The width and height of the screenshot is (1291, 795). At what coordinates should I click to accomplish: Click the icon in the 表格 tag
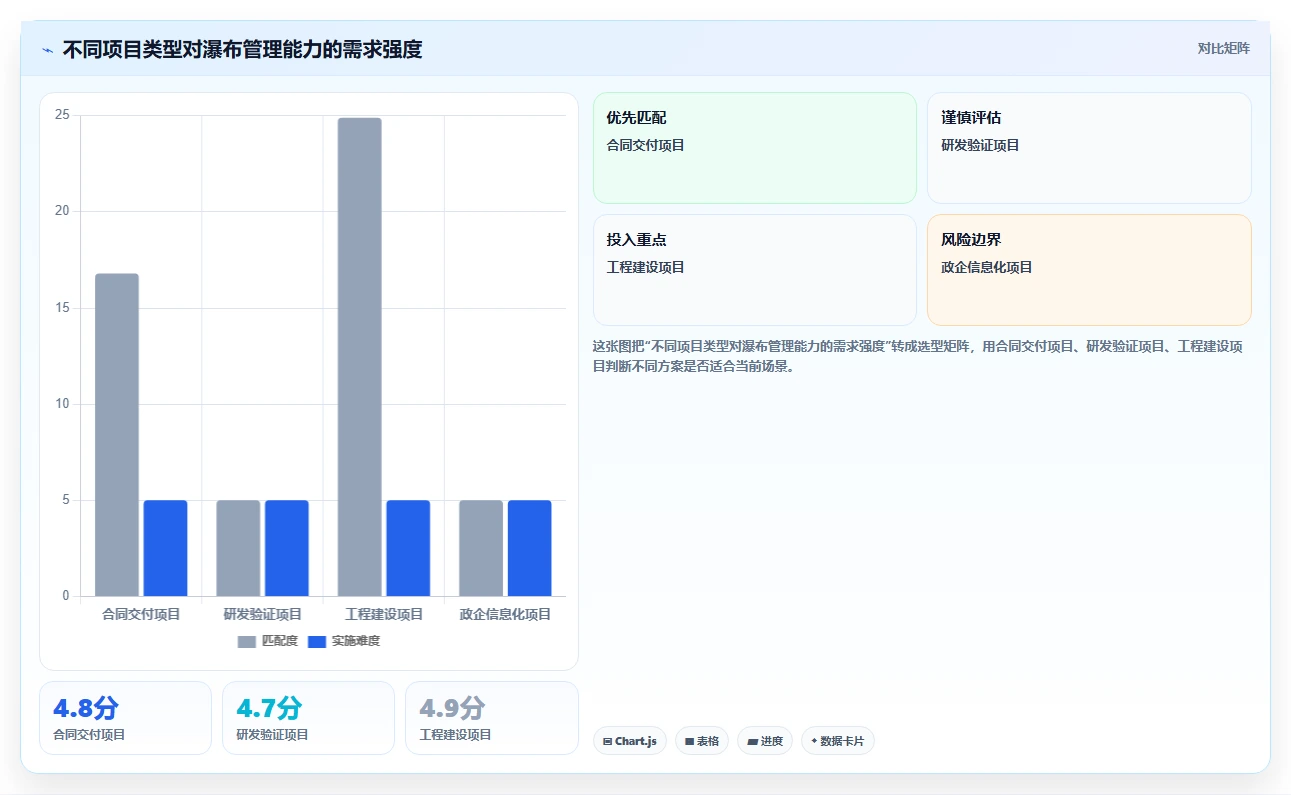689,742
